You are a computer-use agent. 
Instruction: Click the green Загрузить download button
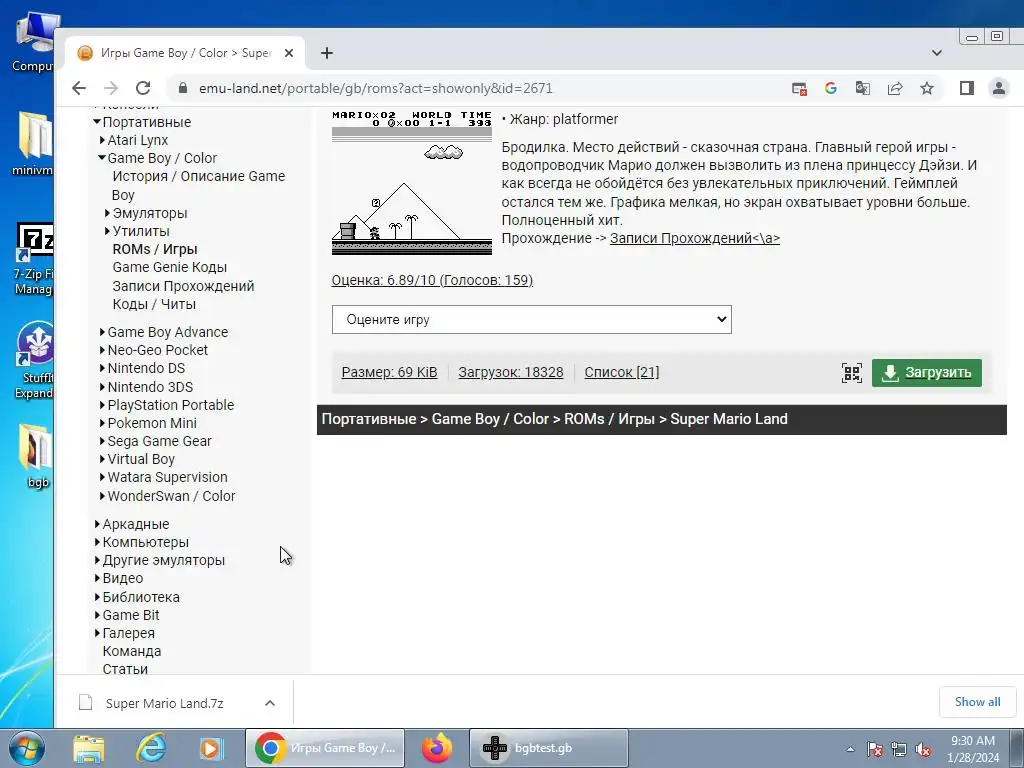[x=927, y=373]
